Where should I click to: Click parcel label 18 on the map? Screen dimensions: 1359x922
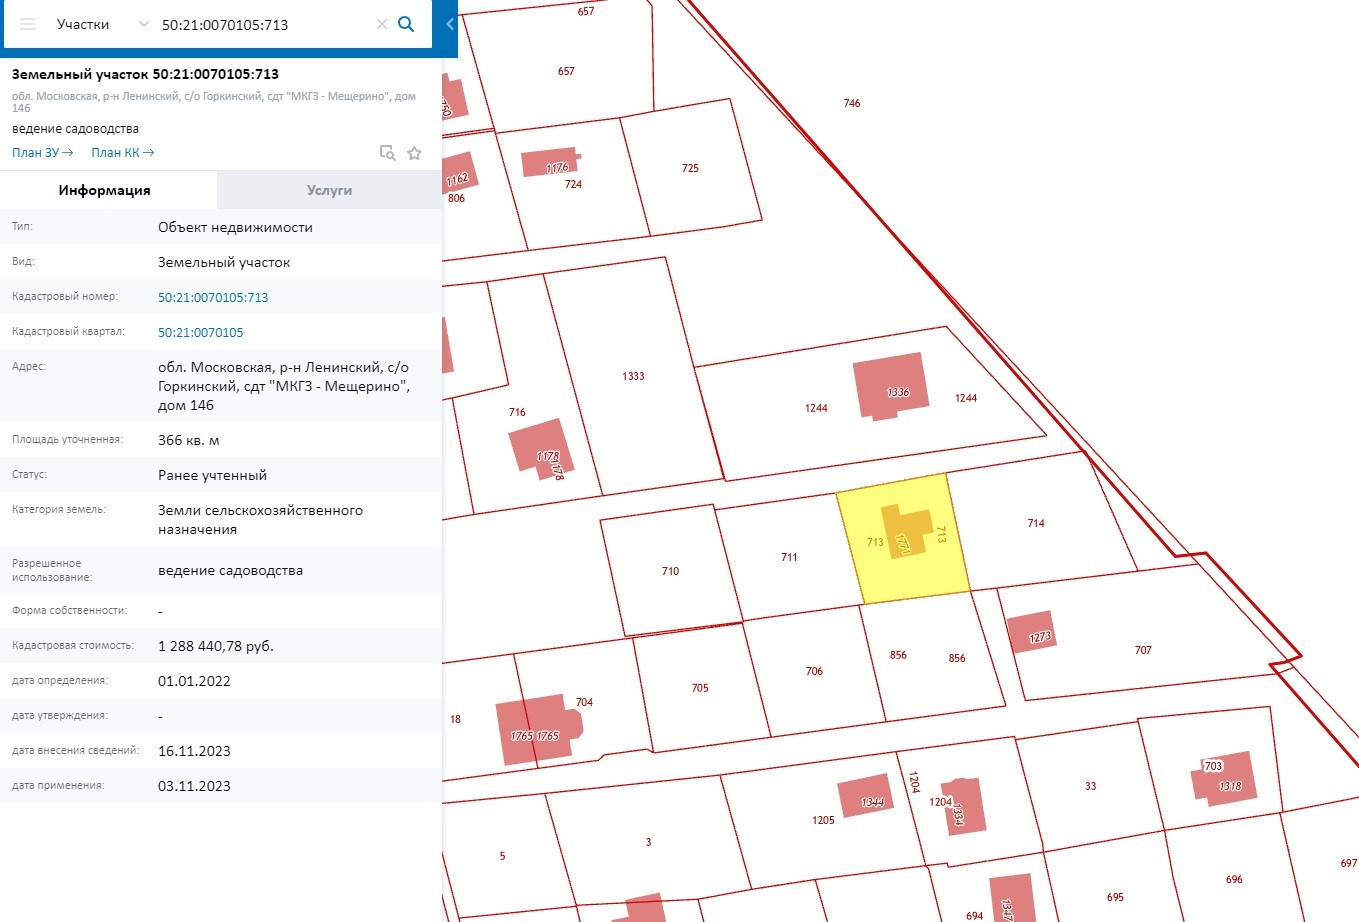(455, 719)
